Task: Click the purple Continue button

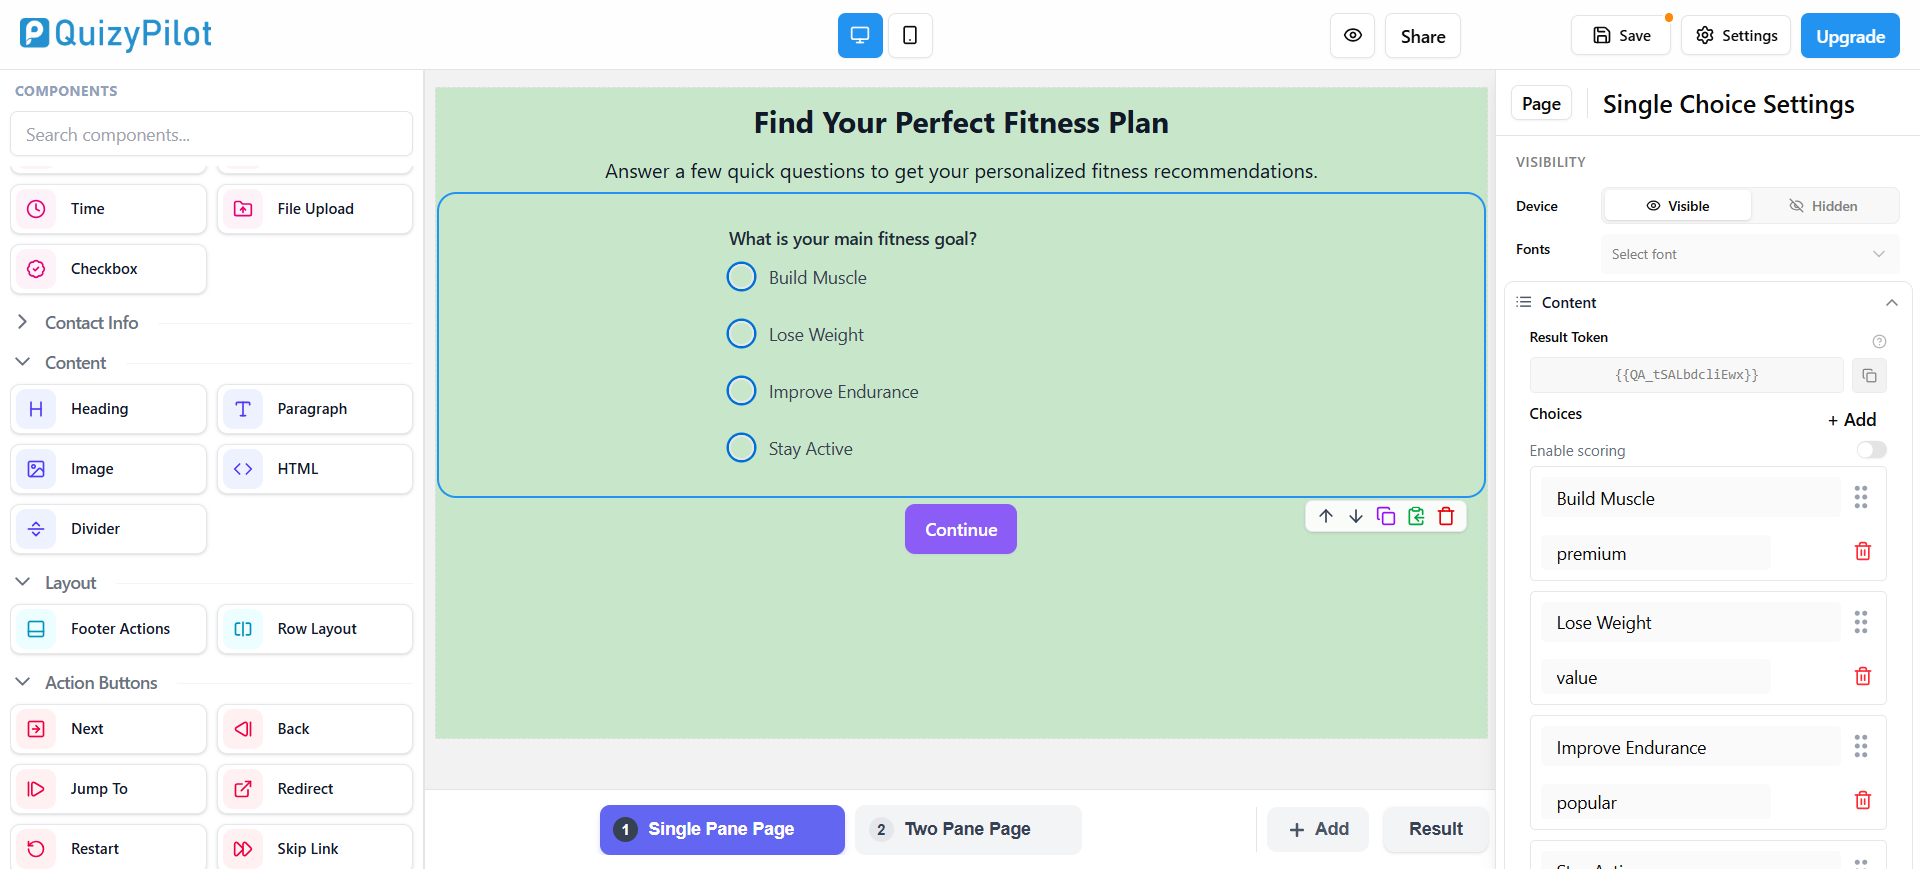Action: click(x=961, y=529)
